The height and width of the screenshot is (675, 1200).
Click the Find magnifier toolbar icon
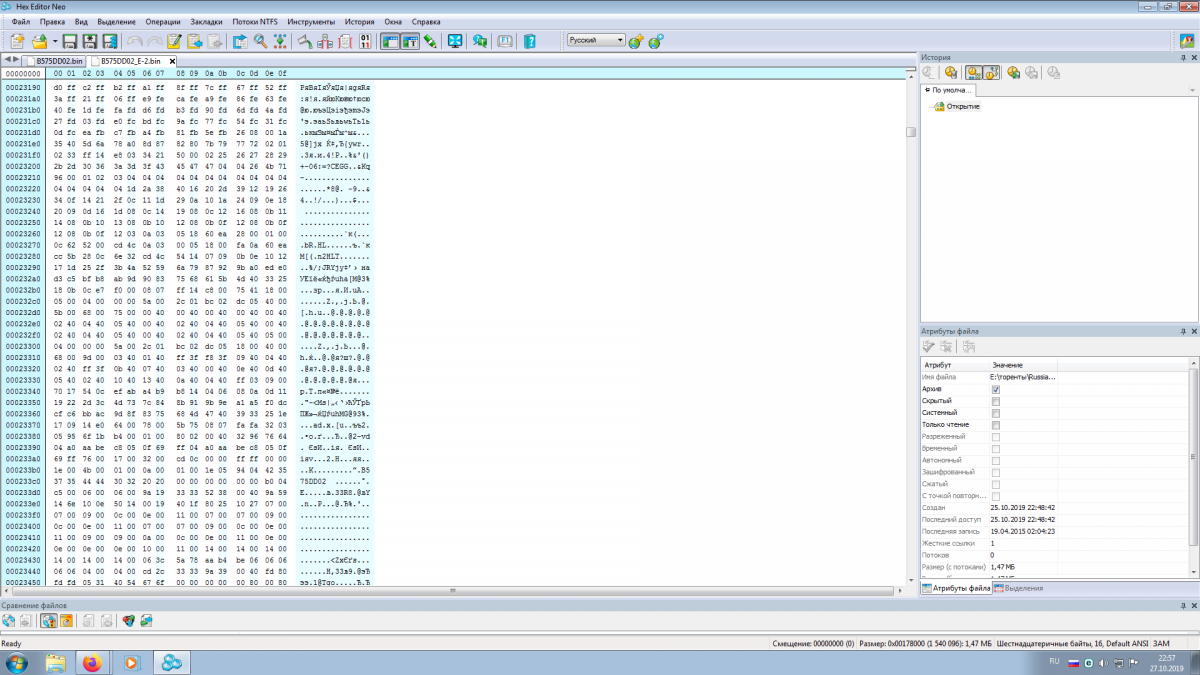coord(260,41)
